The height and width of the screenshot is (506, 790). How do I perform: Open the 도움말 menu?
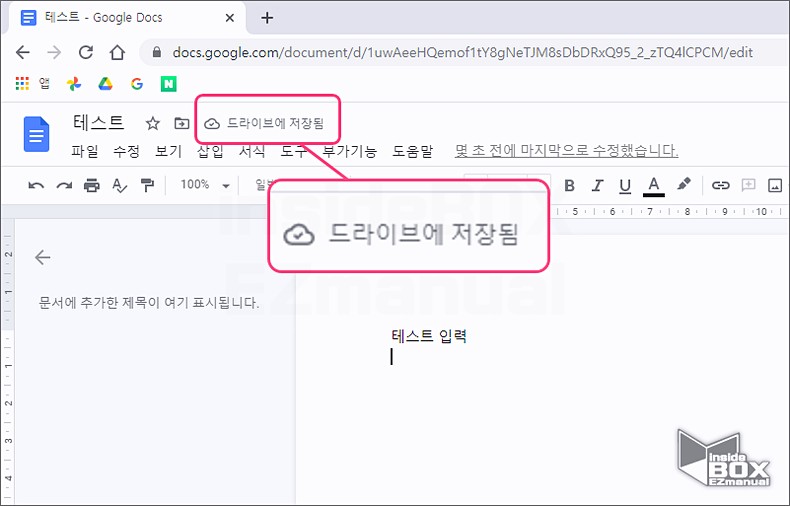tap(413, 152)
